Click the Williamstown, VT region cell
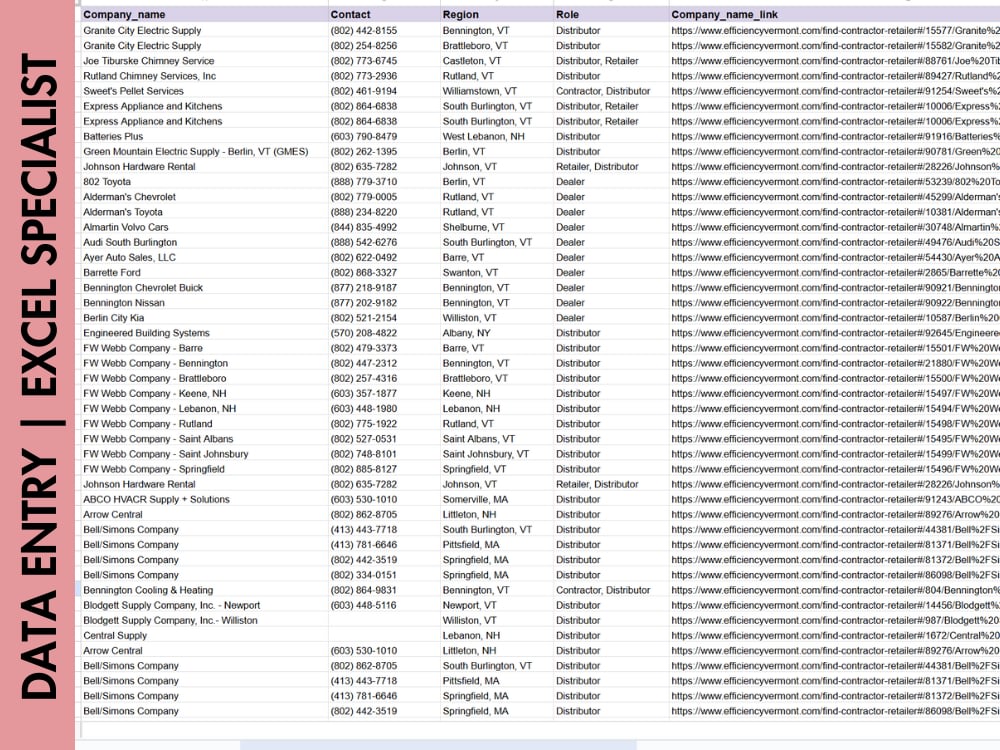 (497, 91)
